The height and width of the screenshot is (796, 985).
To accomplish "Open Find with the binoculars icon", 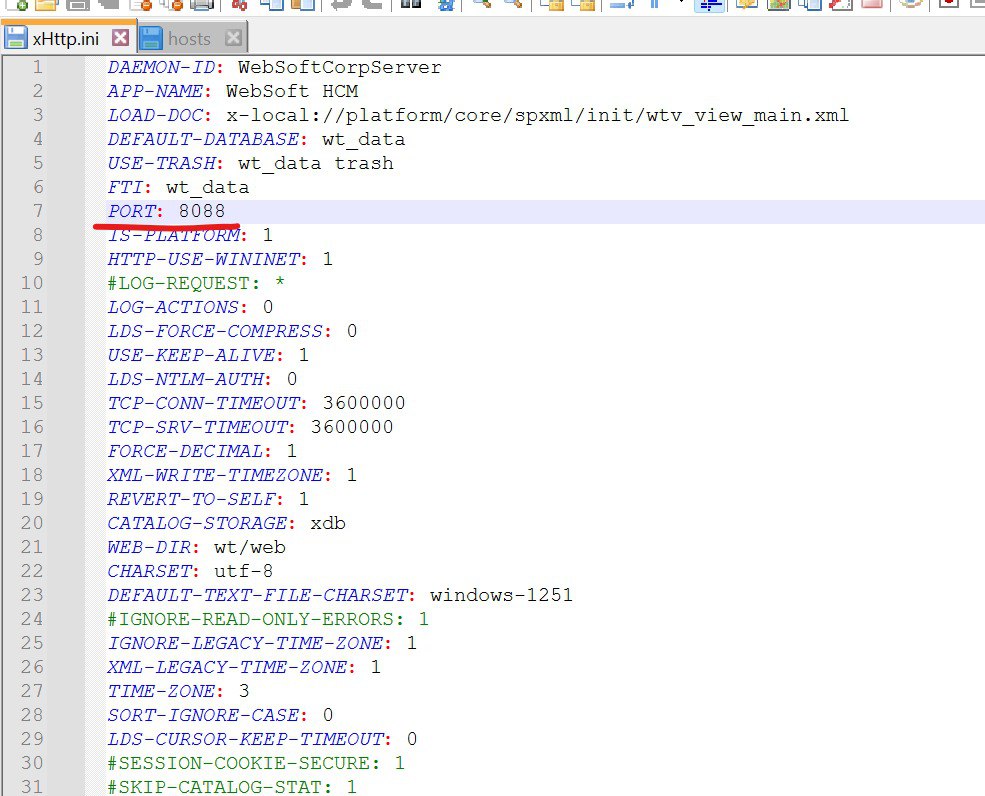I will (x=410, y=4).
